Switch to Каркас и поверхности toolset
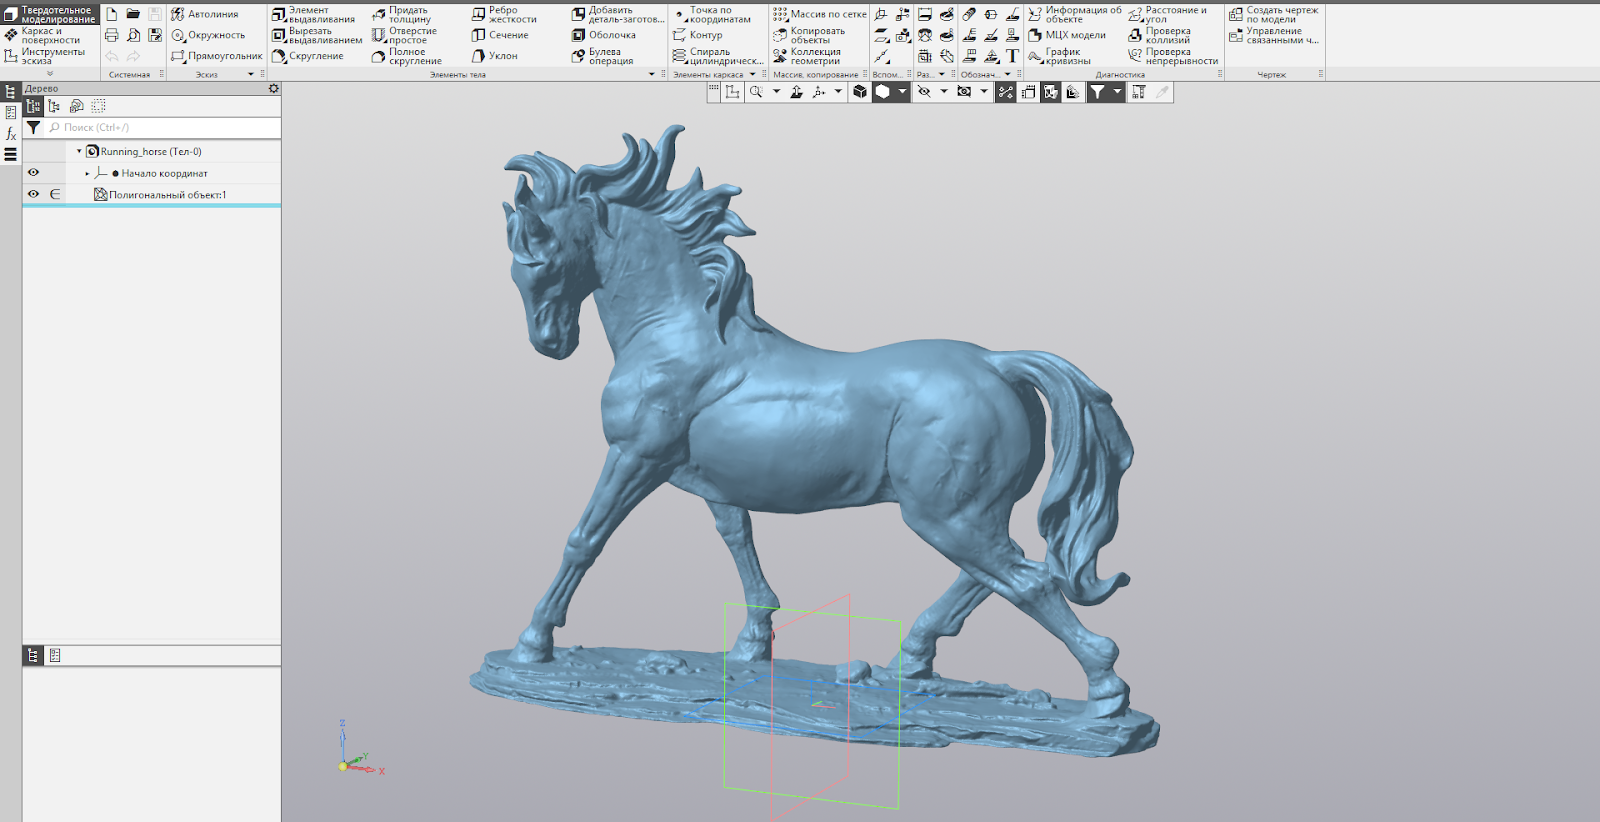The image size is (1600, 822). 50,35
